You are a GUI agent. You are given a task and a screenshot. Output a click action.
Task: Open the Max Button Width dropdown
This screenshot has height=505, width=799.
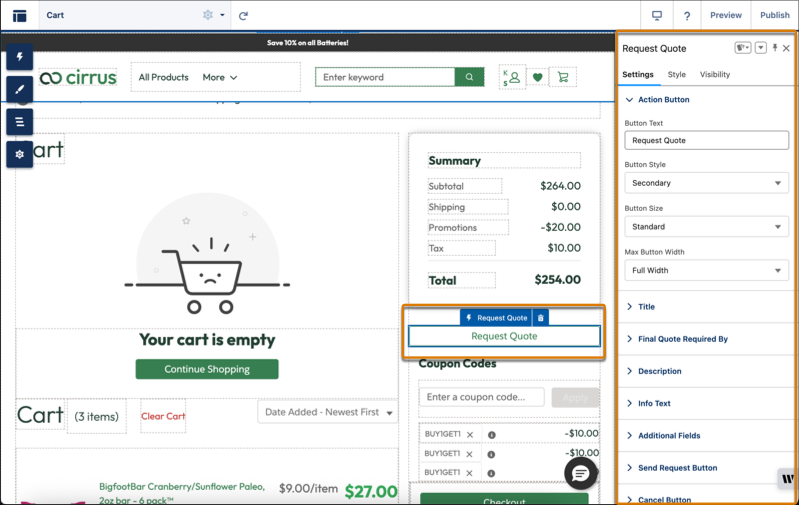(706, 271)
